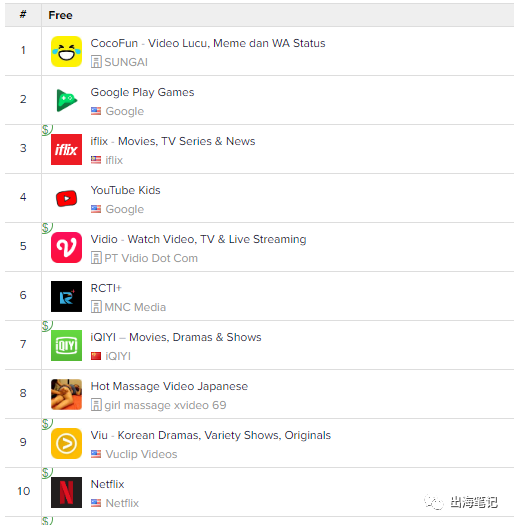
Task: Click the orange Viu app icon
Action: pos(66,443)
